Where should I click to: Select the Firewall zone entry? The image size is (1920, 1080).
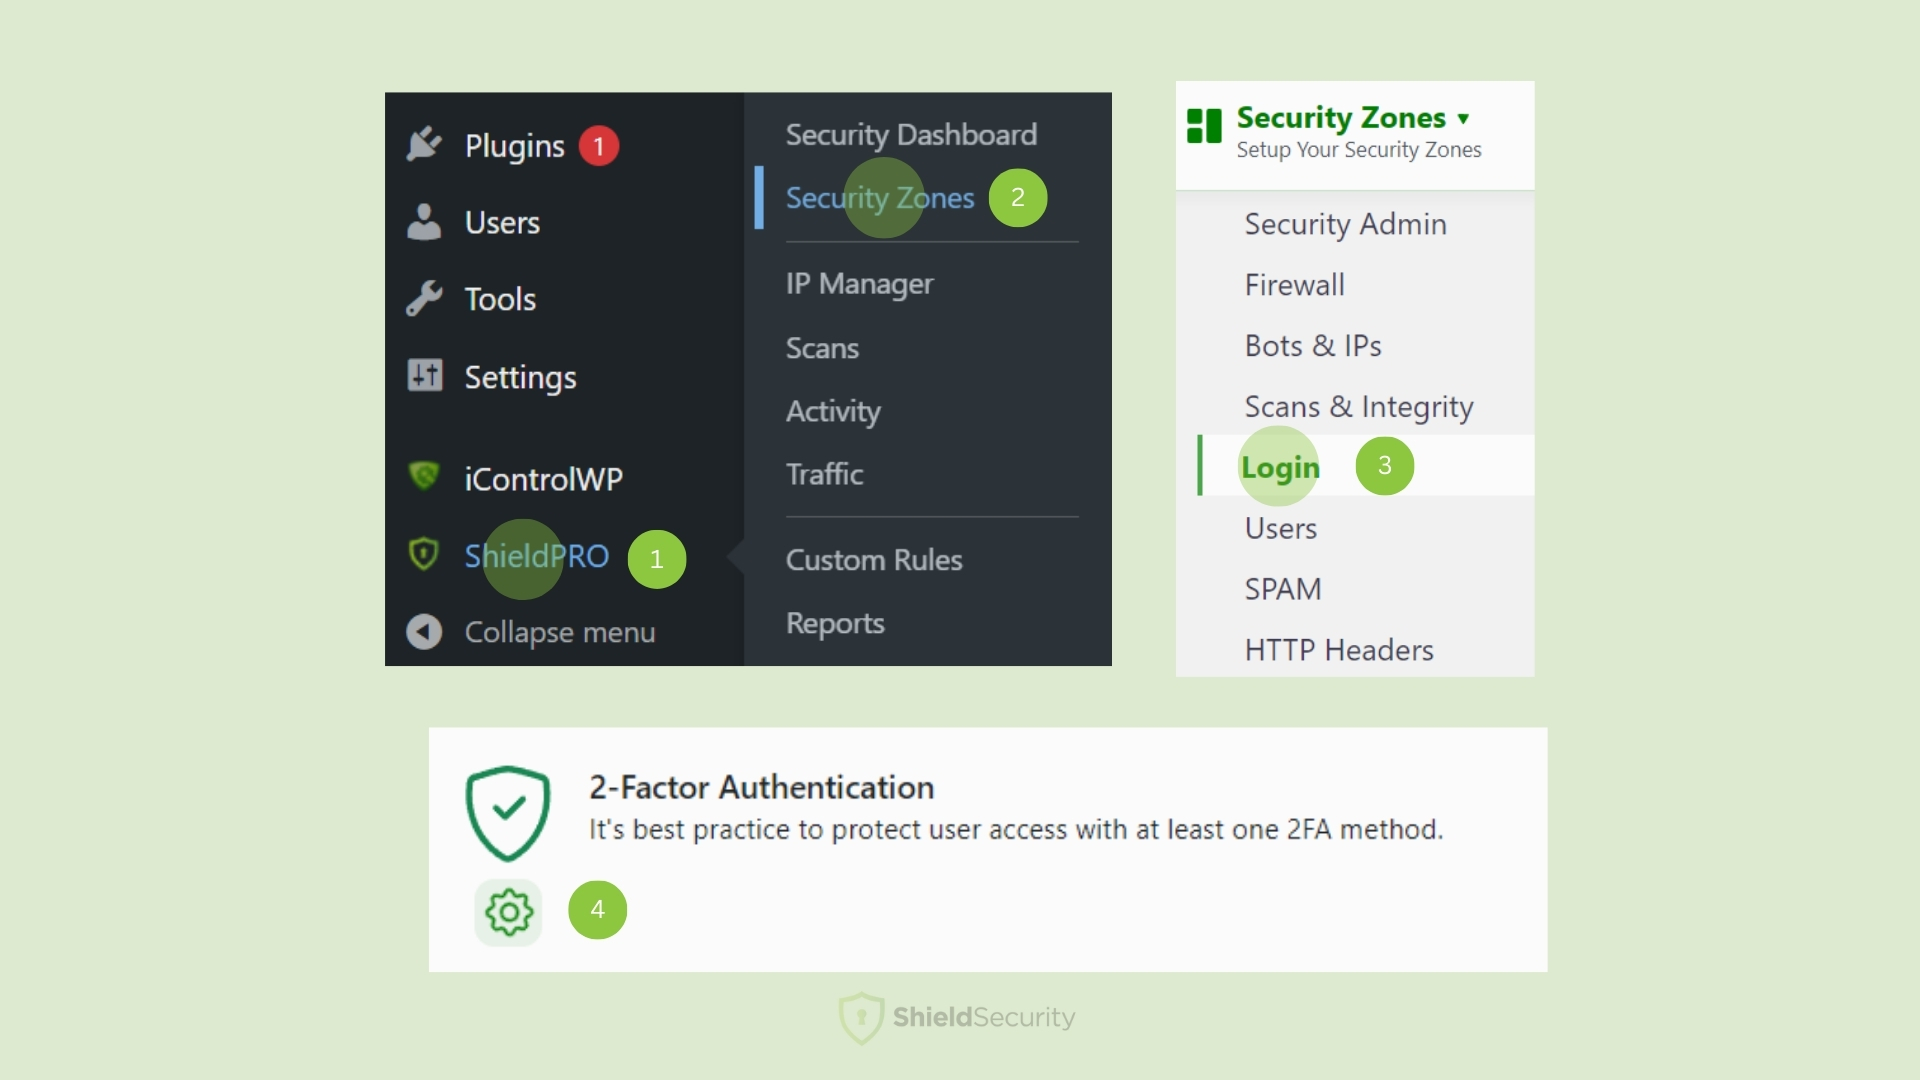[1294, 284]
